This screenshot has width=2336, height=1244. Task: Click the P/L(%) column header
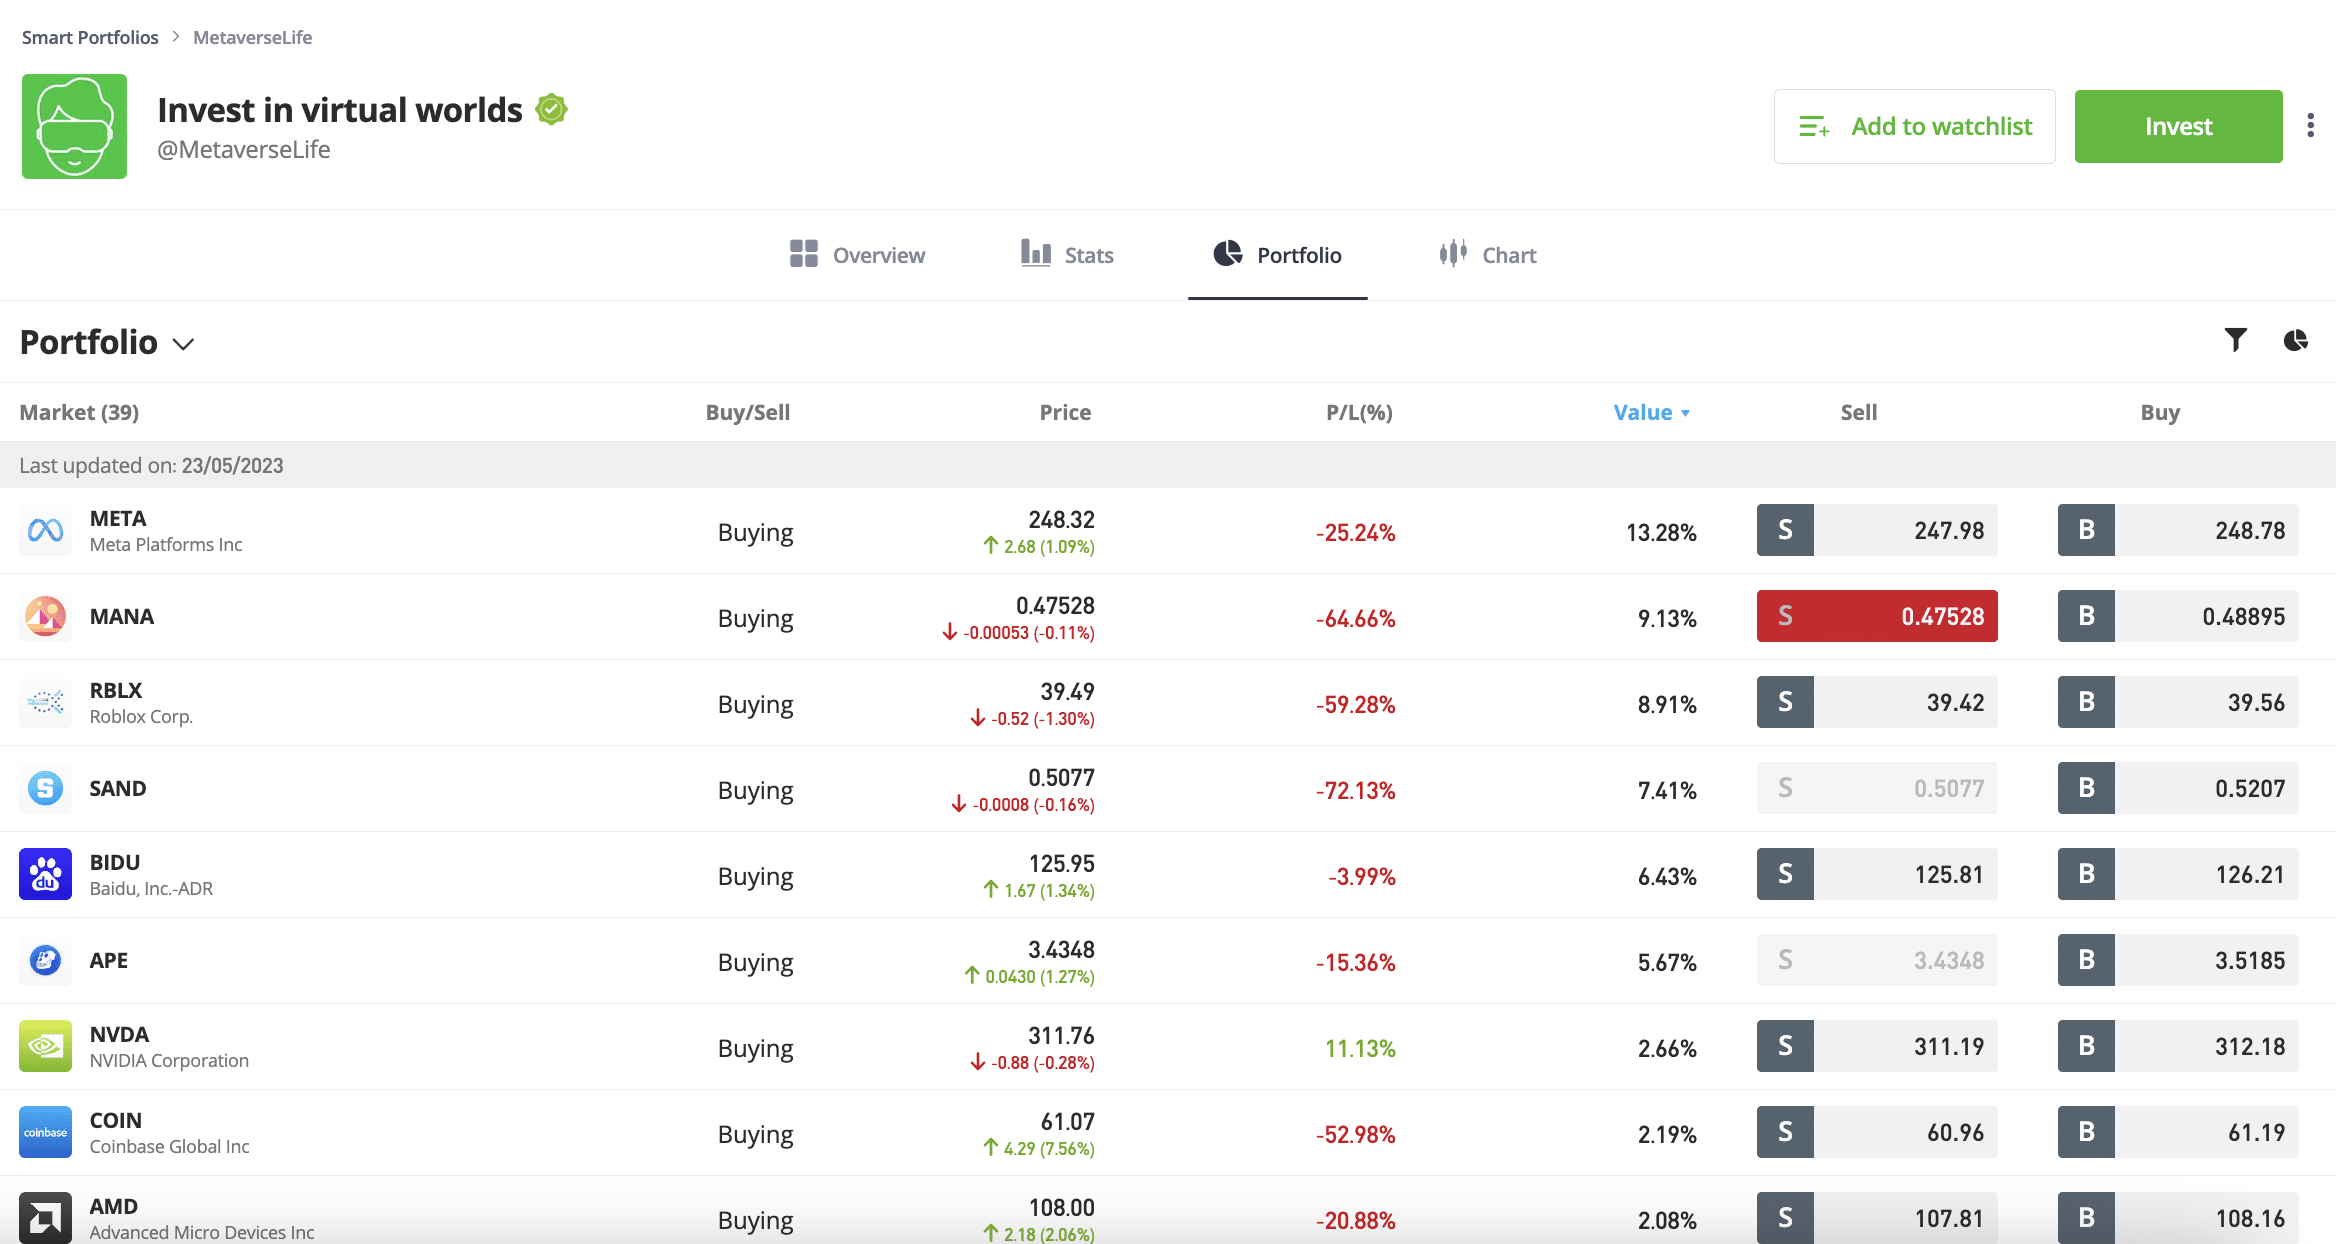(x=1359, y=412)
